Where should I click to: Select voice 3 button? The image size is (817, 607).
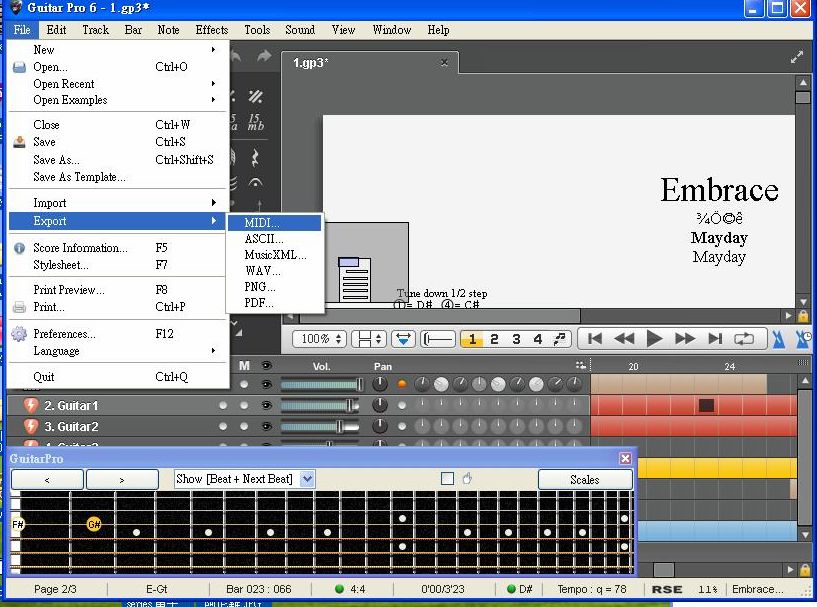[516, 339]
